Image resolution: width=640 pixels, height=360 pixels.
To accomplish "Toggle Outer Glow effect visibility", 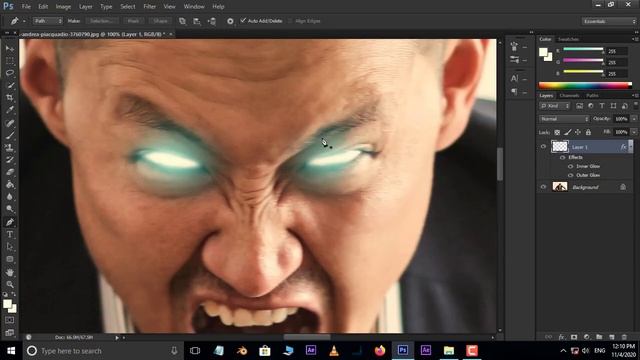I will pos(571,175).
